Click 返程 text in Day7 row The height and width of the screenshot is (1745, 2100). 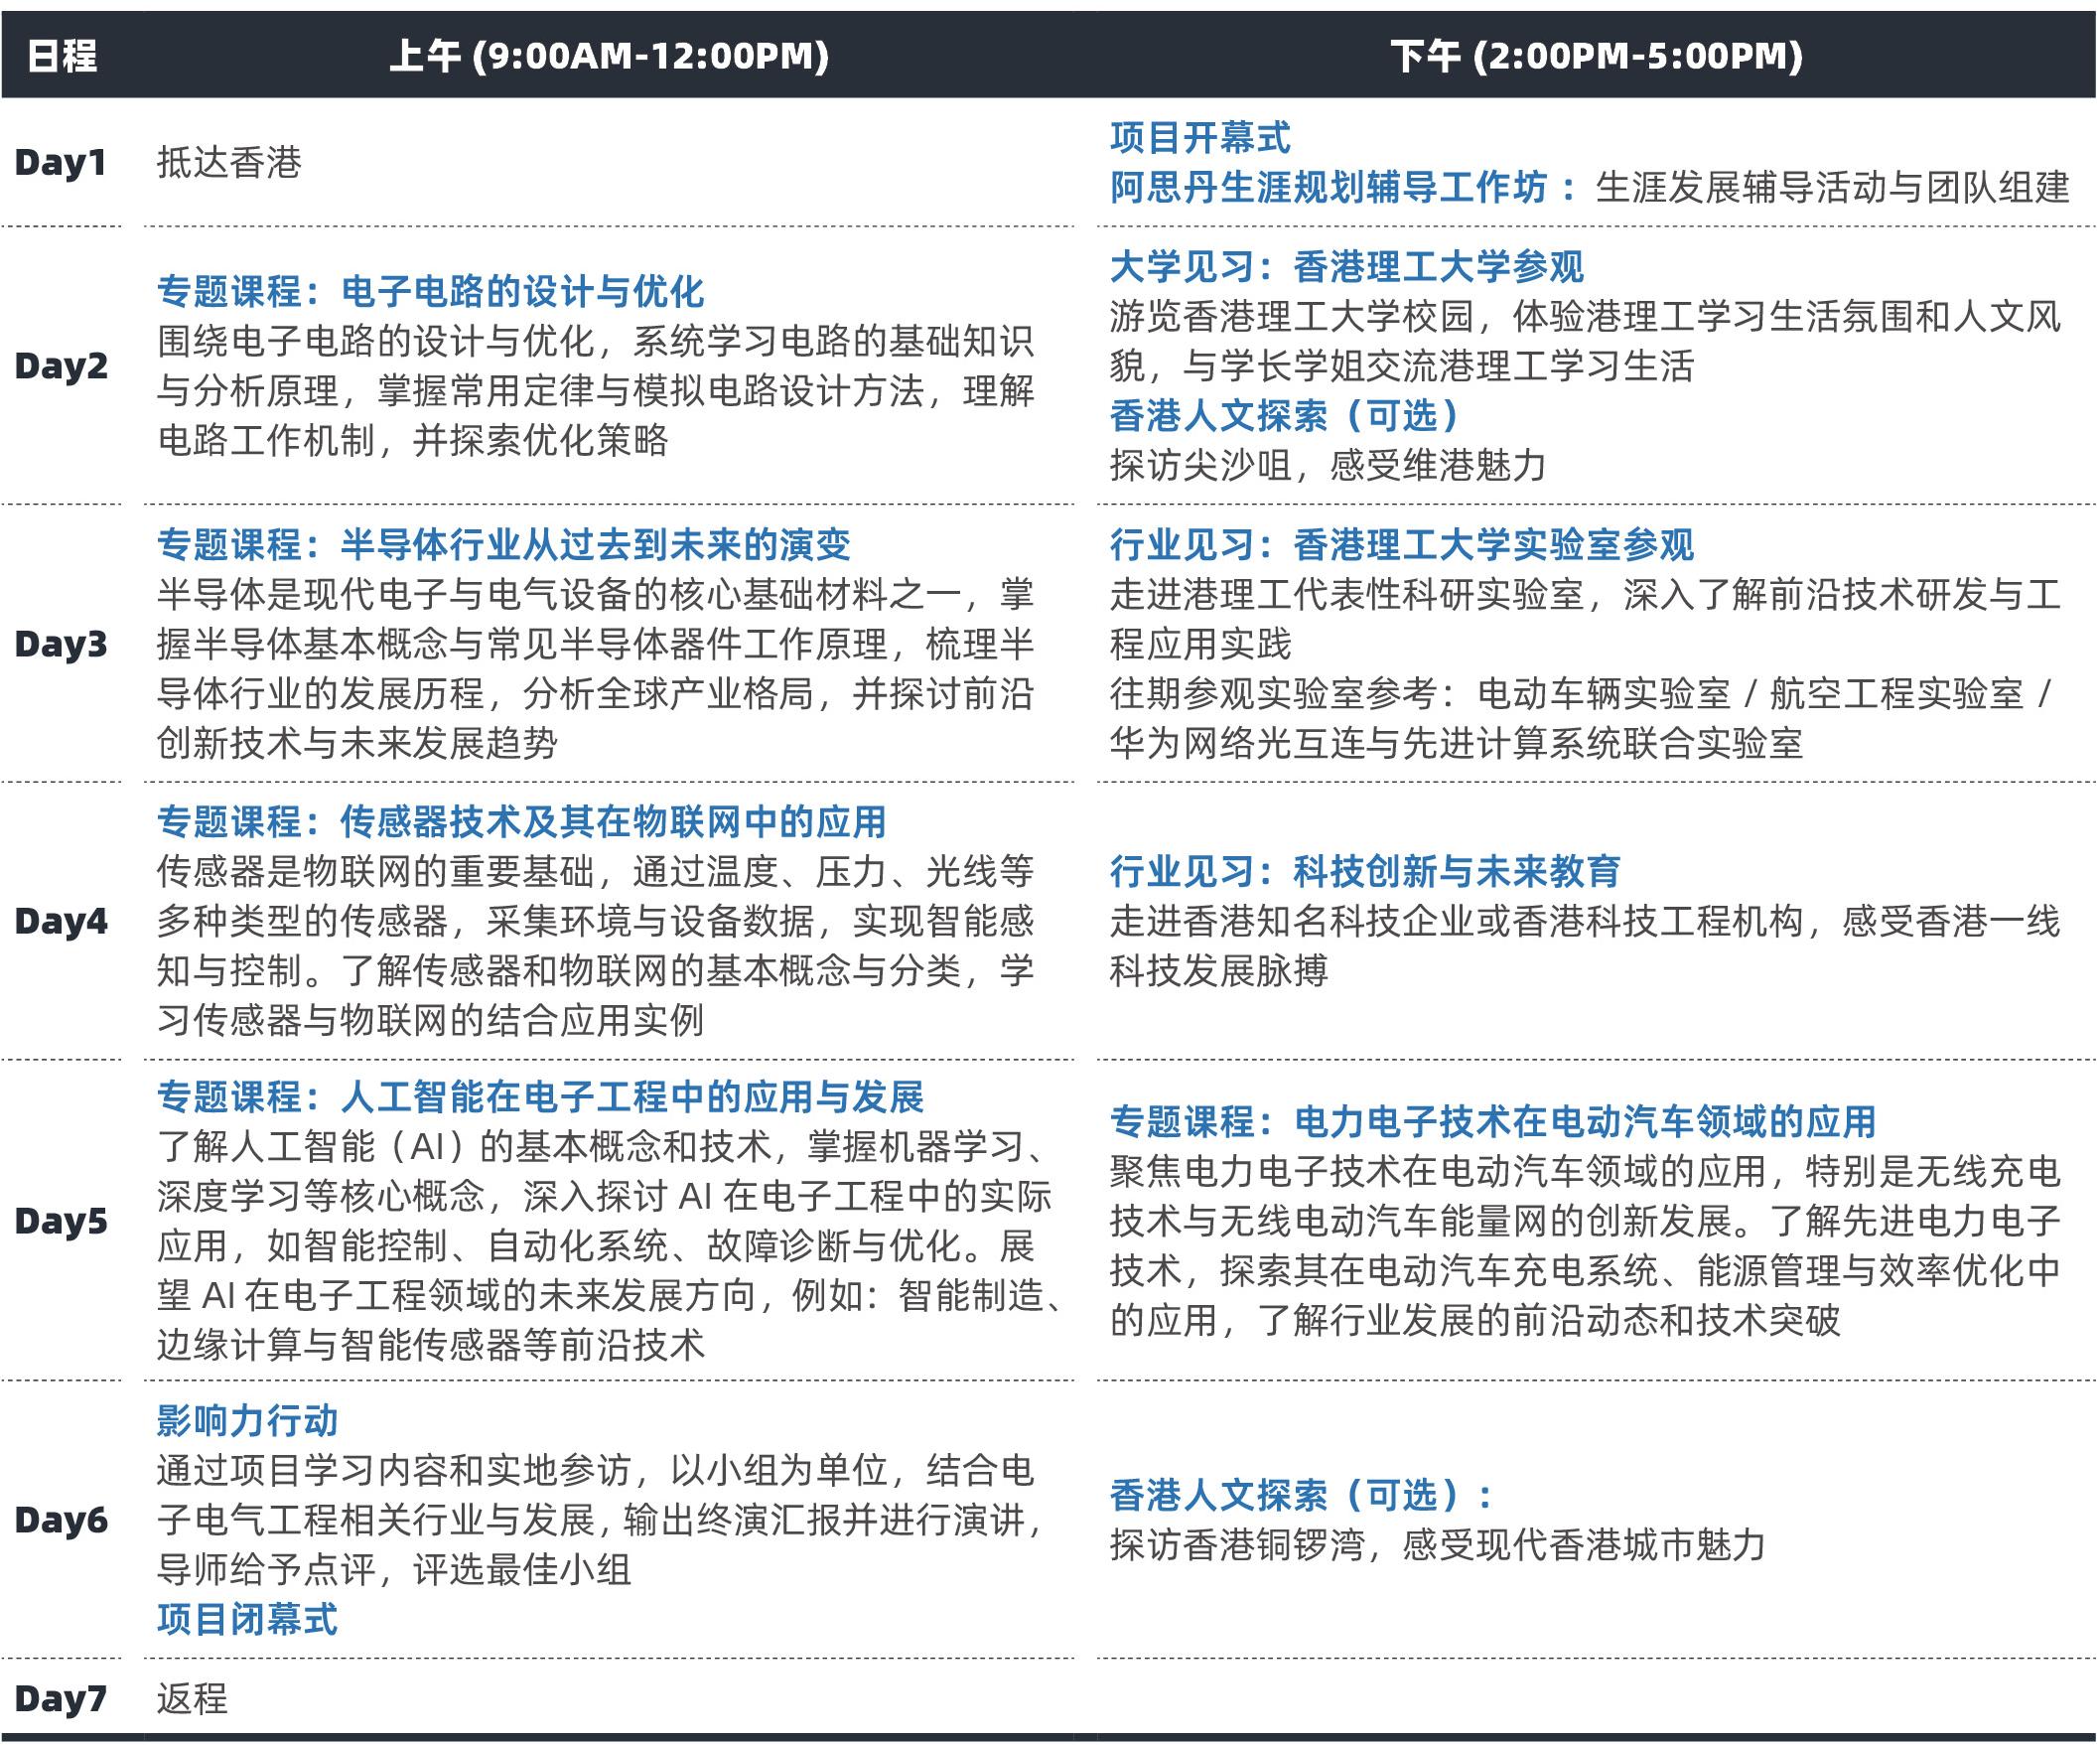click(192, 1698)
